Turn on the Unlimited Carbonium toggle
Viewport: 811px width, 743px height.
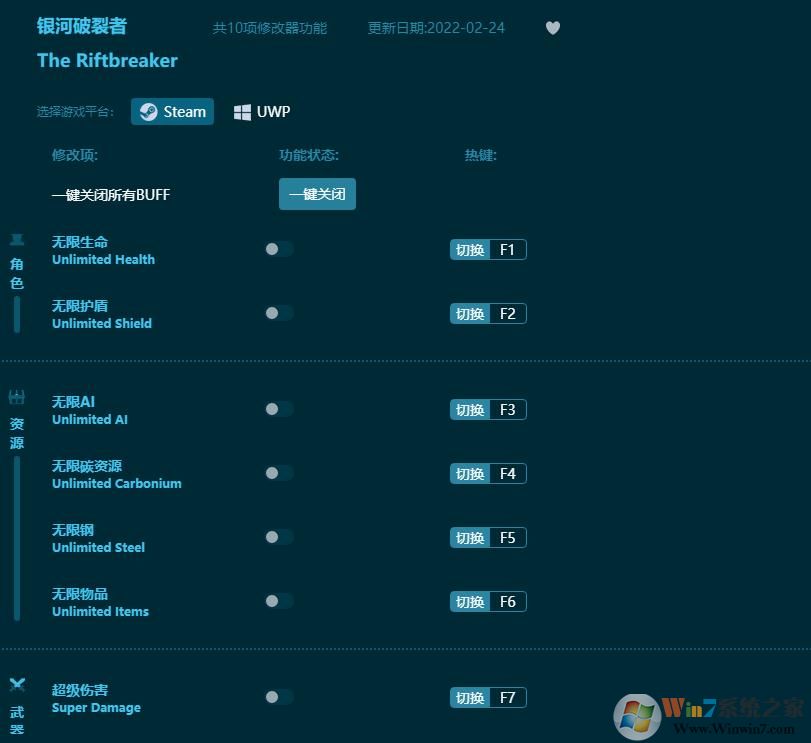click(x=279, y=473)
